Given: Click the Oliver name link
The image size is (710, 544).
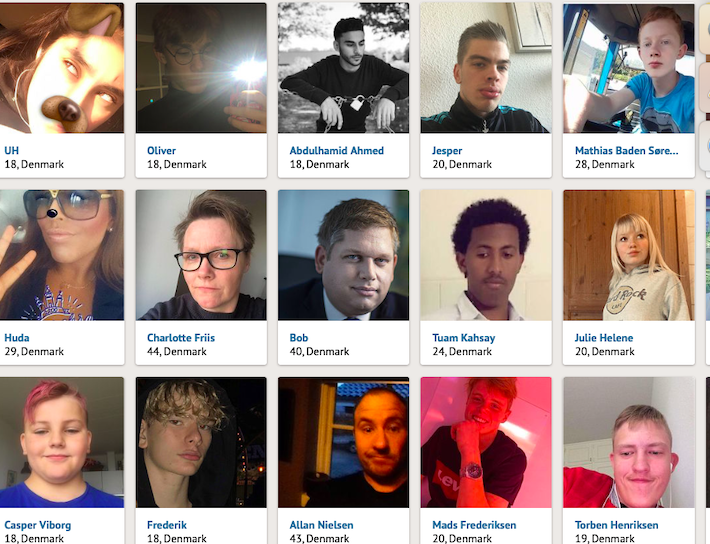Looking at the screenshot, I should coord(161,150).
